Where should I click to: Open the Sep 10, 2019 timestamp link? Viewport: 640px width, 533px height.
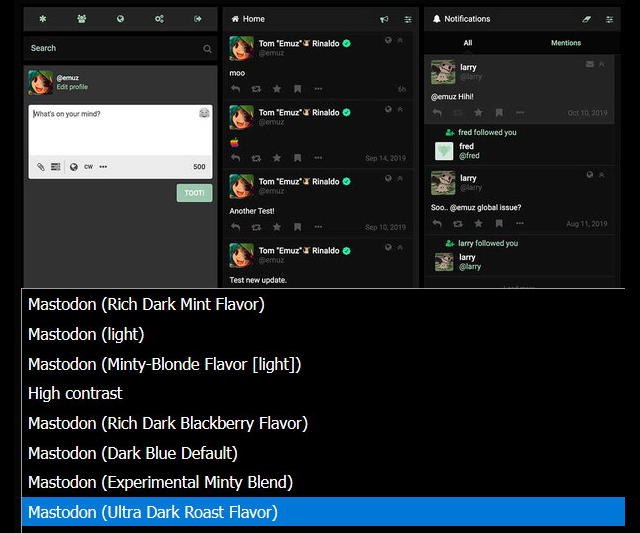click(x=386, y=227)
